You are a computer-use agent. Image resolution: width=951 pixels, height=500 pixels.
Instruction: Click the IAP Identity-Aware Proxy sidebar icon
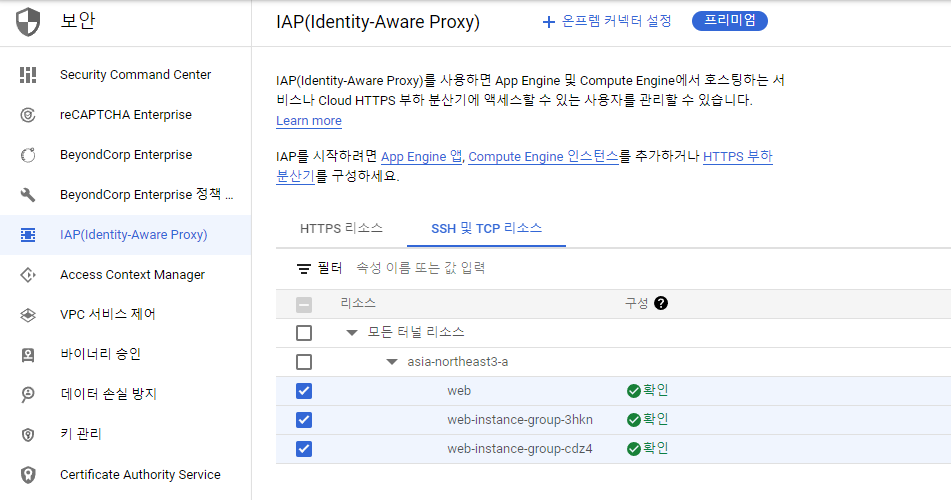click(x=28, y=235)
